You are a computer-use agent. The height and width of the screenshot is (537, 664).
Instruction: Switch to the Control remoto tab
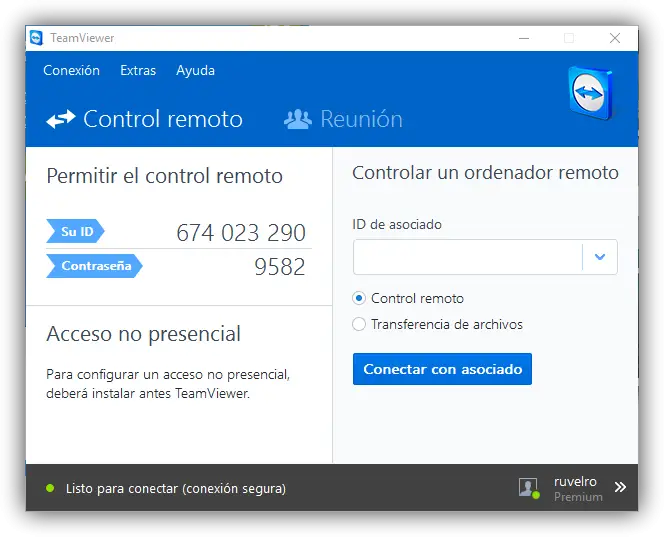[144, 119]
